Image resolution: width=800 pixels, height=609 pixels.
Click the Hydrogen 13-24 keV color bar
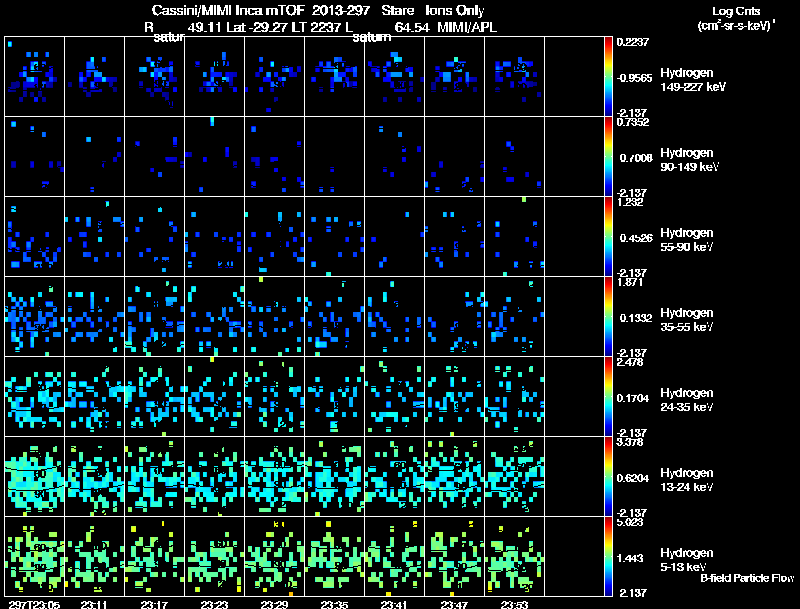click(x=608, y=477)
